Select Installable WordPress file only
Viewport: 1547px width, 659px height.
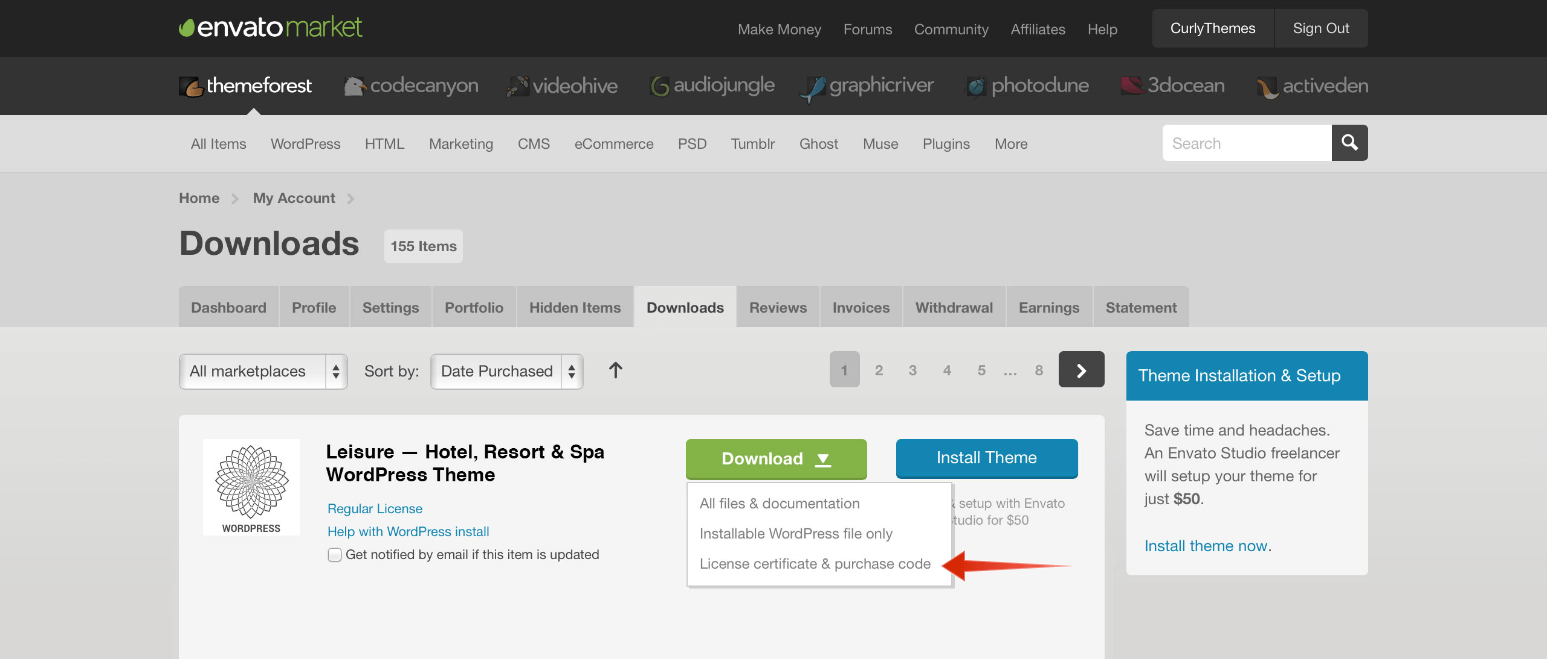click(796, 534)
